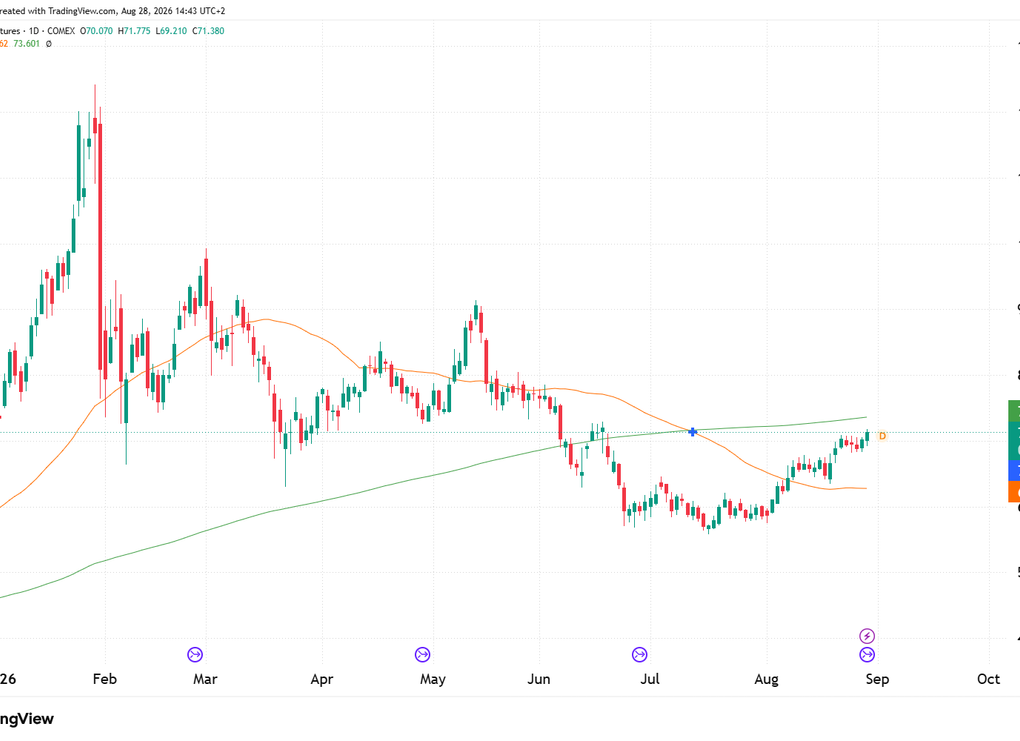The height and width of the screenshot is (741, 1020).
Task: Click the Mar label on time axis
Action: pos(205,679)
